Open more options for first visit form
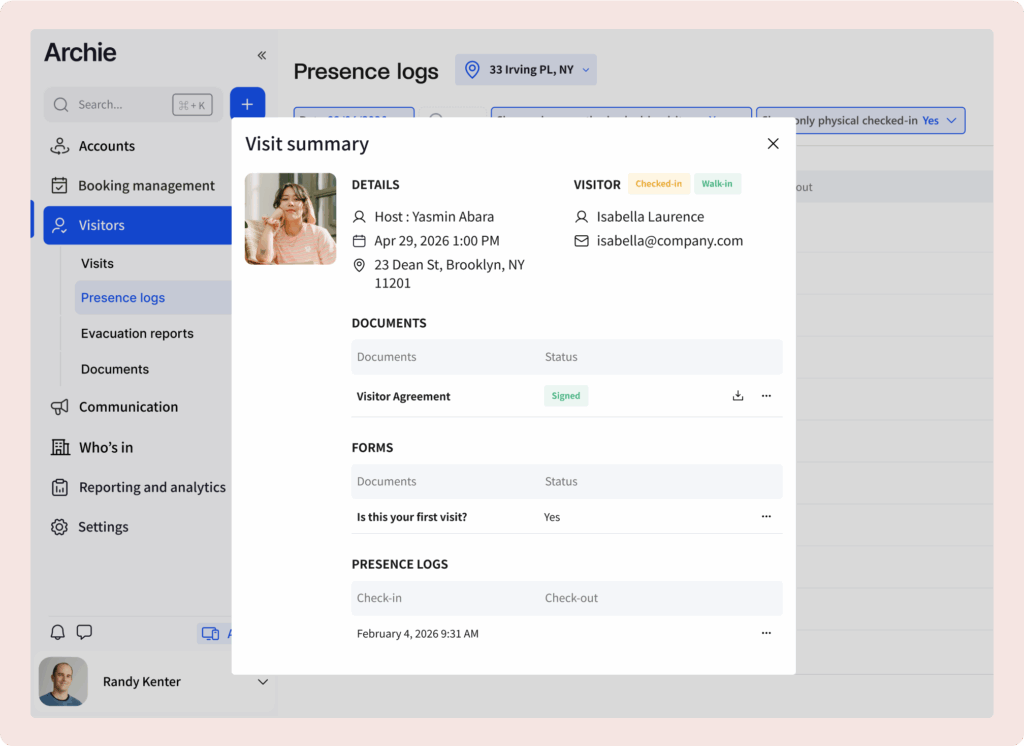 click(x=766, y=517)
